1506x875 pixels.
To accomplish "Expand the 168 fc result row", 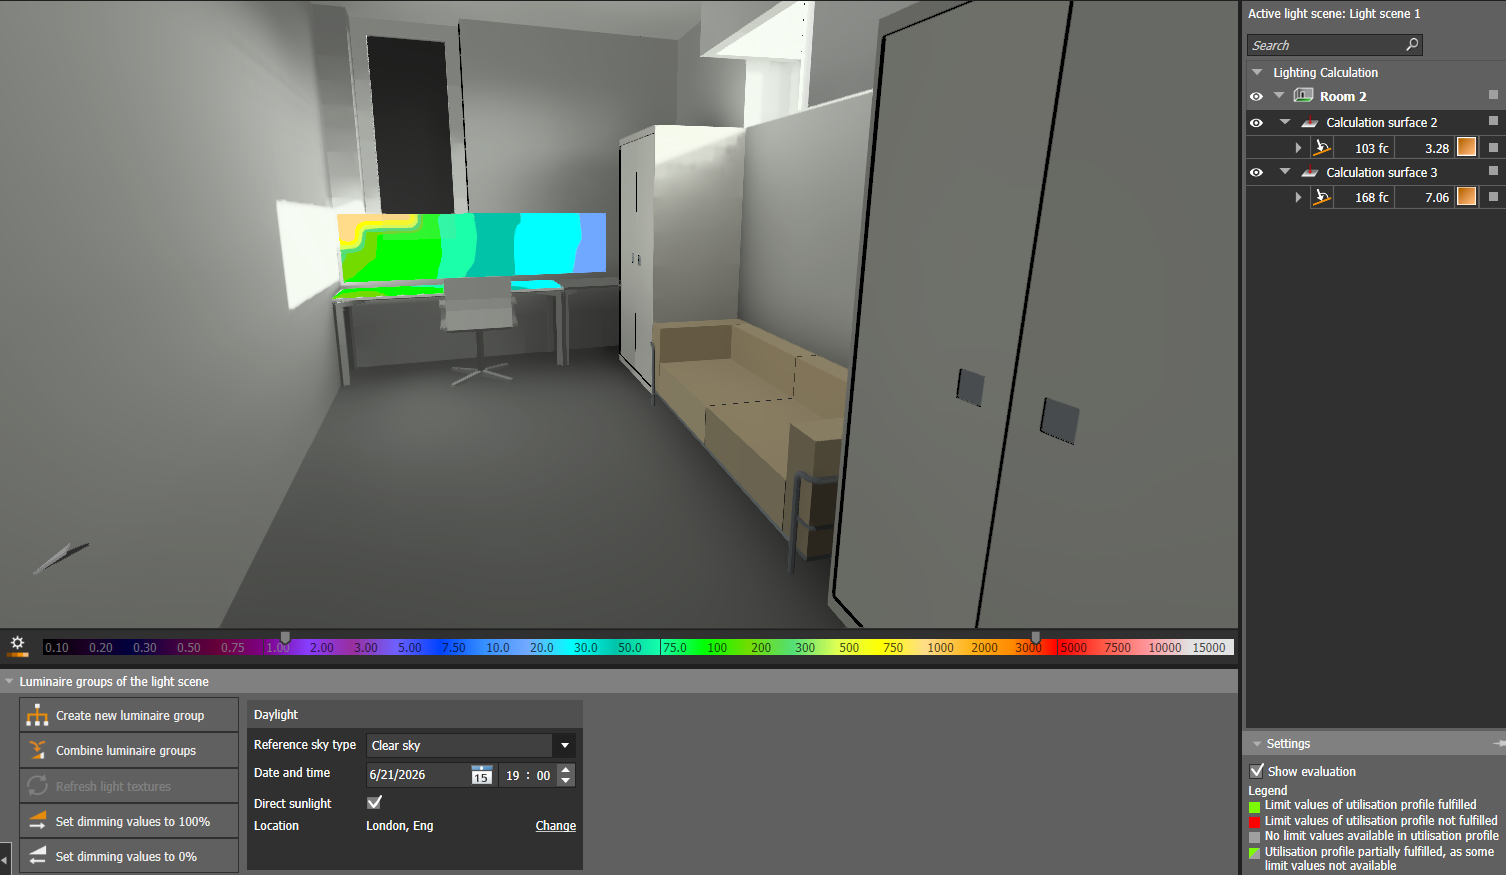I will click(x=1298, y=197).
